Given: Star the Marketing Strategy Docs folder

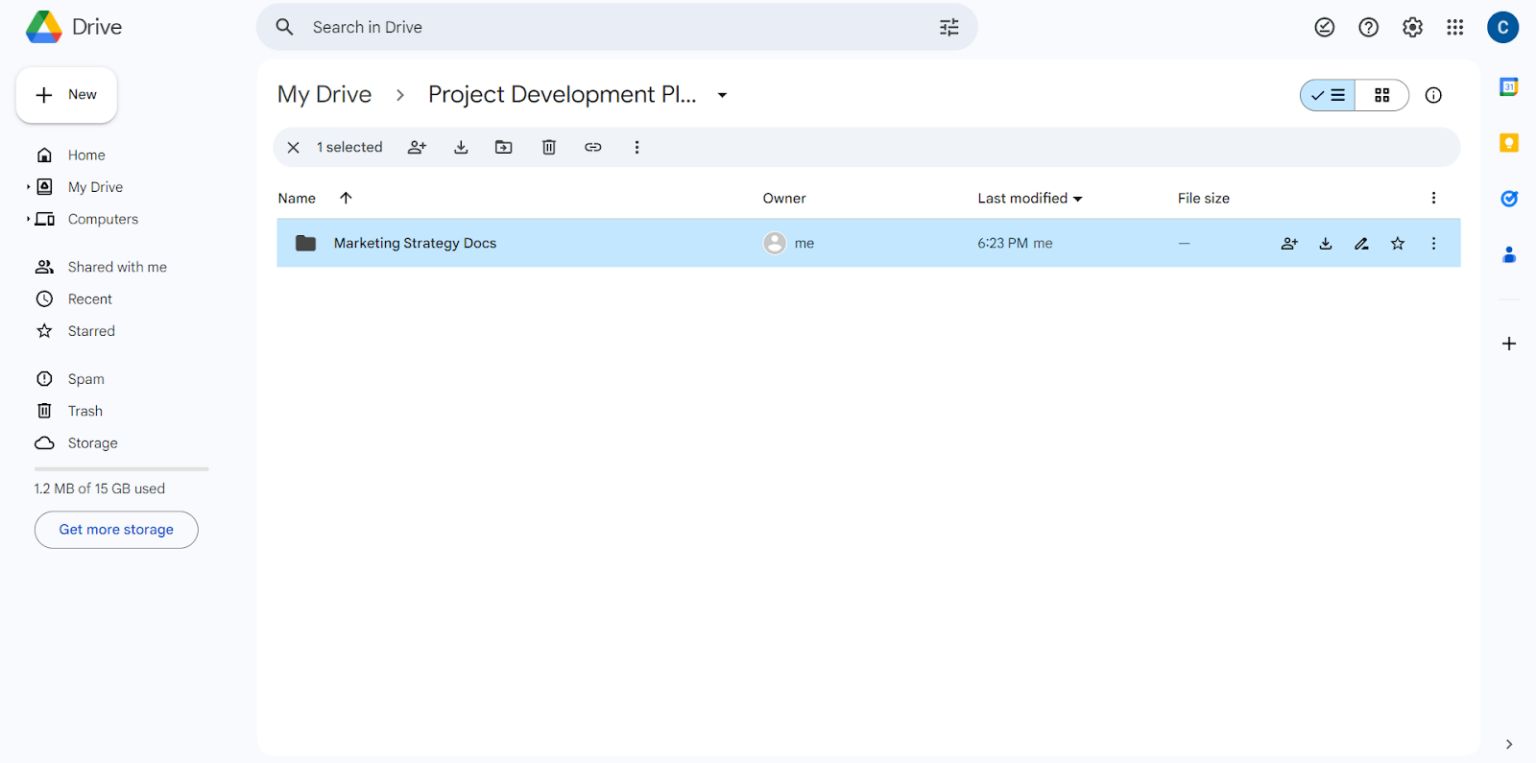Looking at the screenshot, I should [x=1397, y=243].
